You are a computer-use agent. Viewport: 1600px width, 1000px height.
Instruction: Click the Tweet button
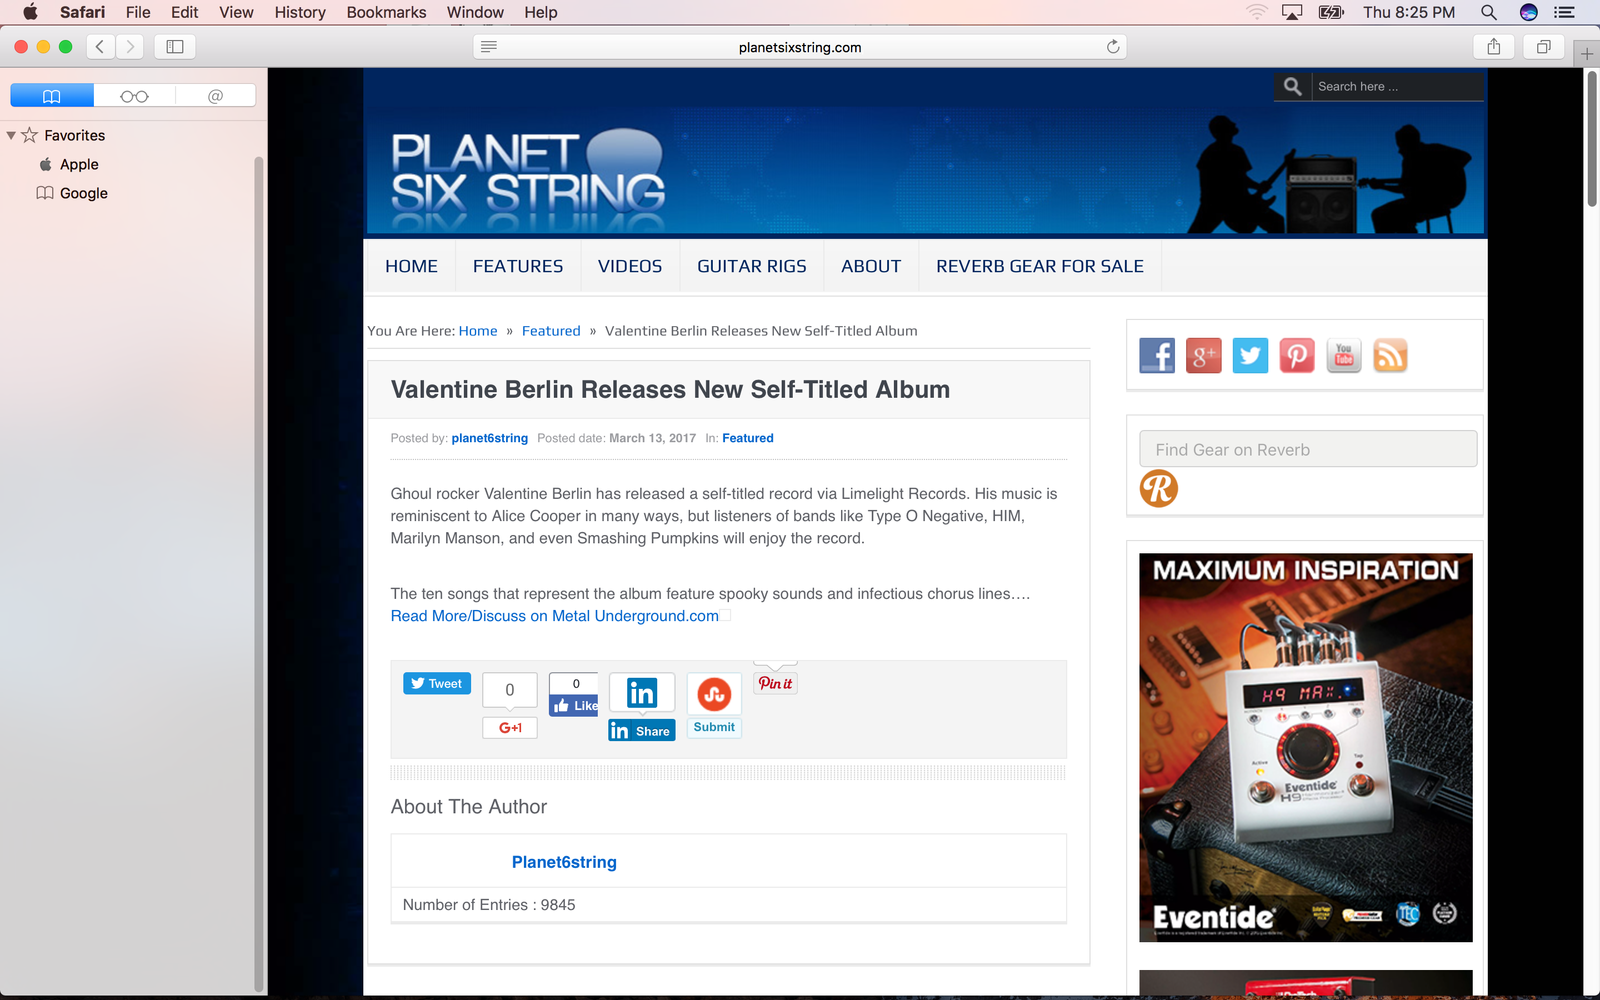[437, 683]
